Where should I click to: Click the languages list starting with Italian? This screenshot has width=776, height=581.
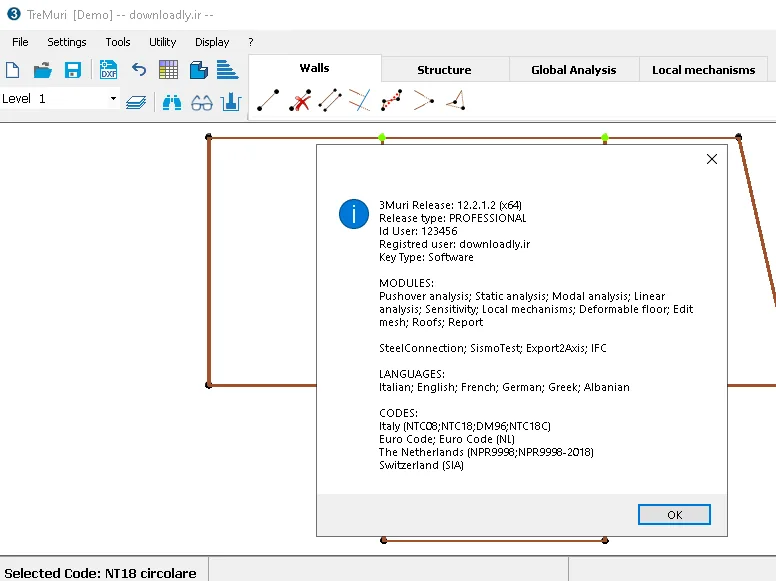504,387
